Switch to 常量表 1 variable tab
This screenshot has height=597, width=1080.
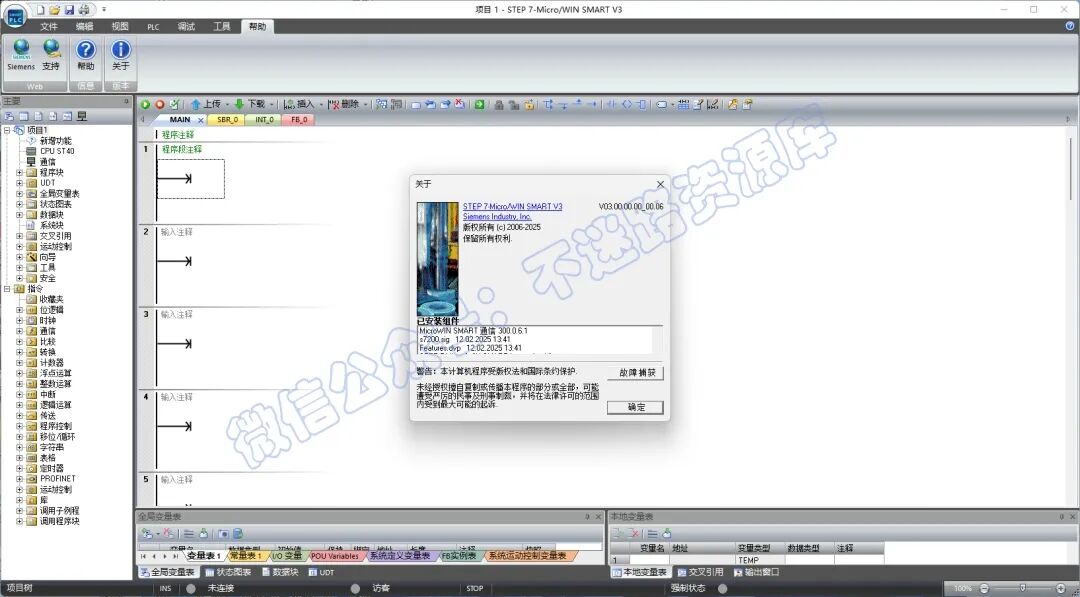[245, 556]
